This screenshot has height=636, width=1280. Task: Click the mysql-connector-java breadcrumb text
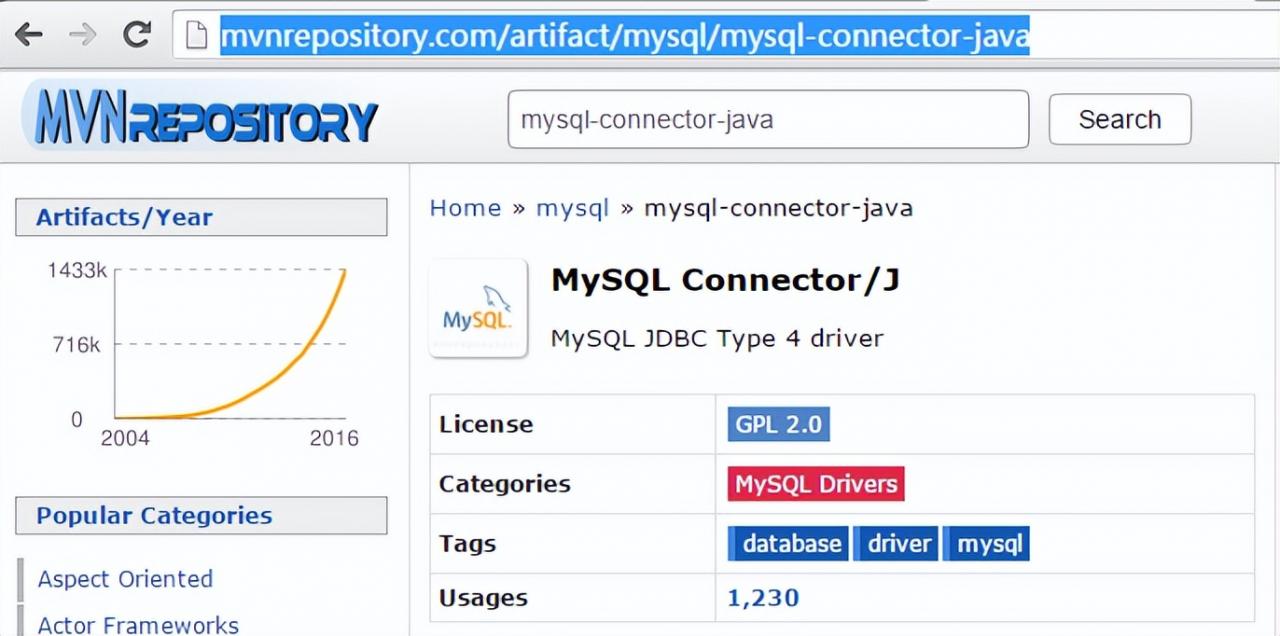pos(778,208)
